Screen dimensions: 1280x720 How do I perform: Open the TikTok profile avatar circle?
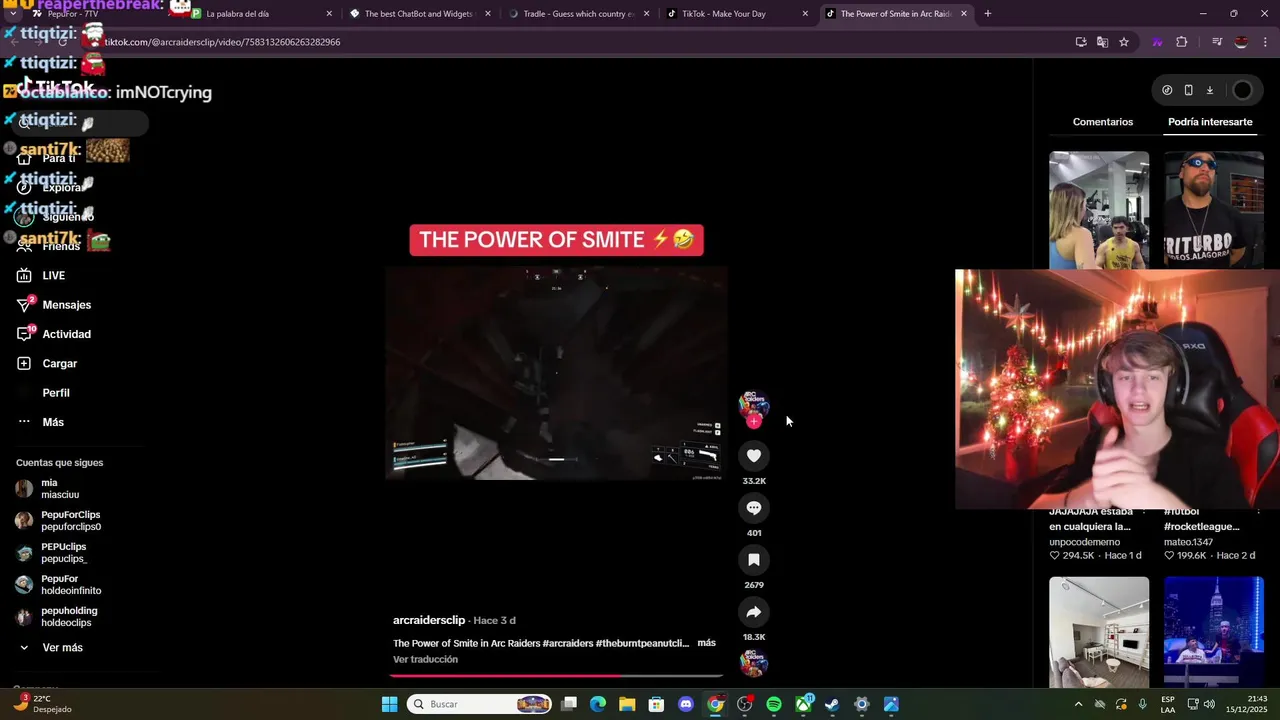(1242, 90)
